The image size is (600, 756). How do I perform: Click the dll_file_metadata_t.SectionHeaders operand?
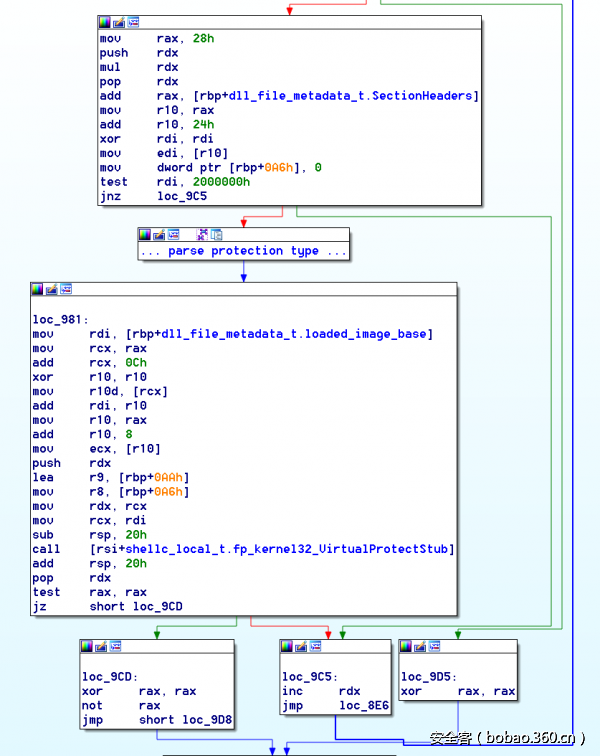click(x=330, y=96)
